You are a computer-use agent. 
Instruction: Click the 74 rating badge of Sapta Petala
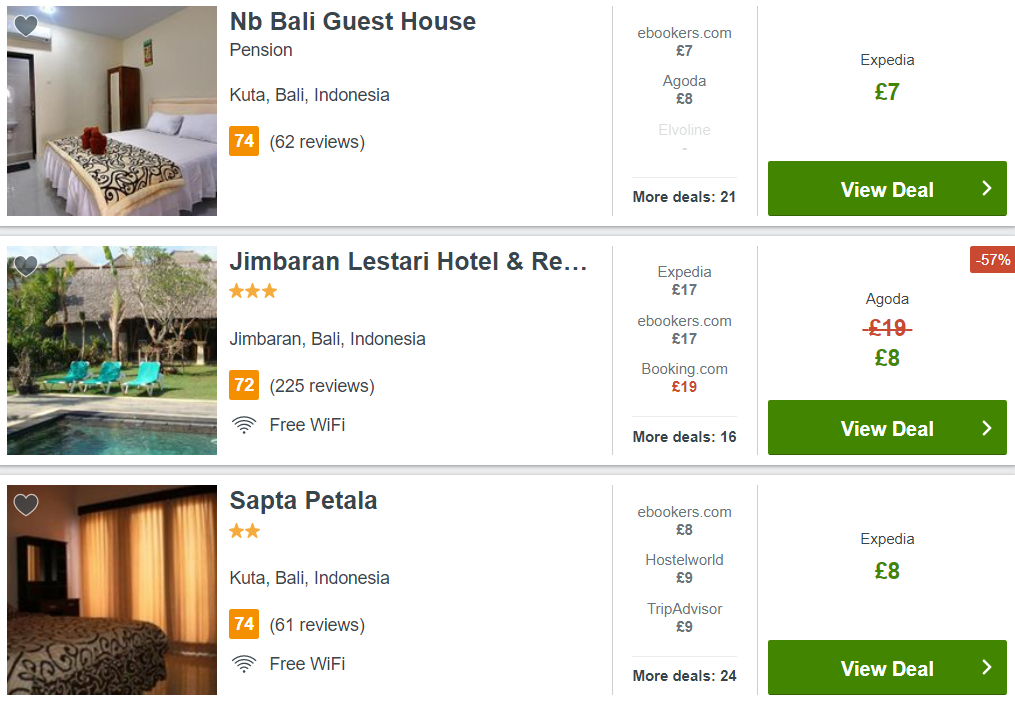pyautogui.click(x=244, y=624)
